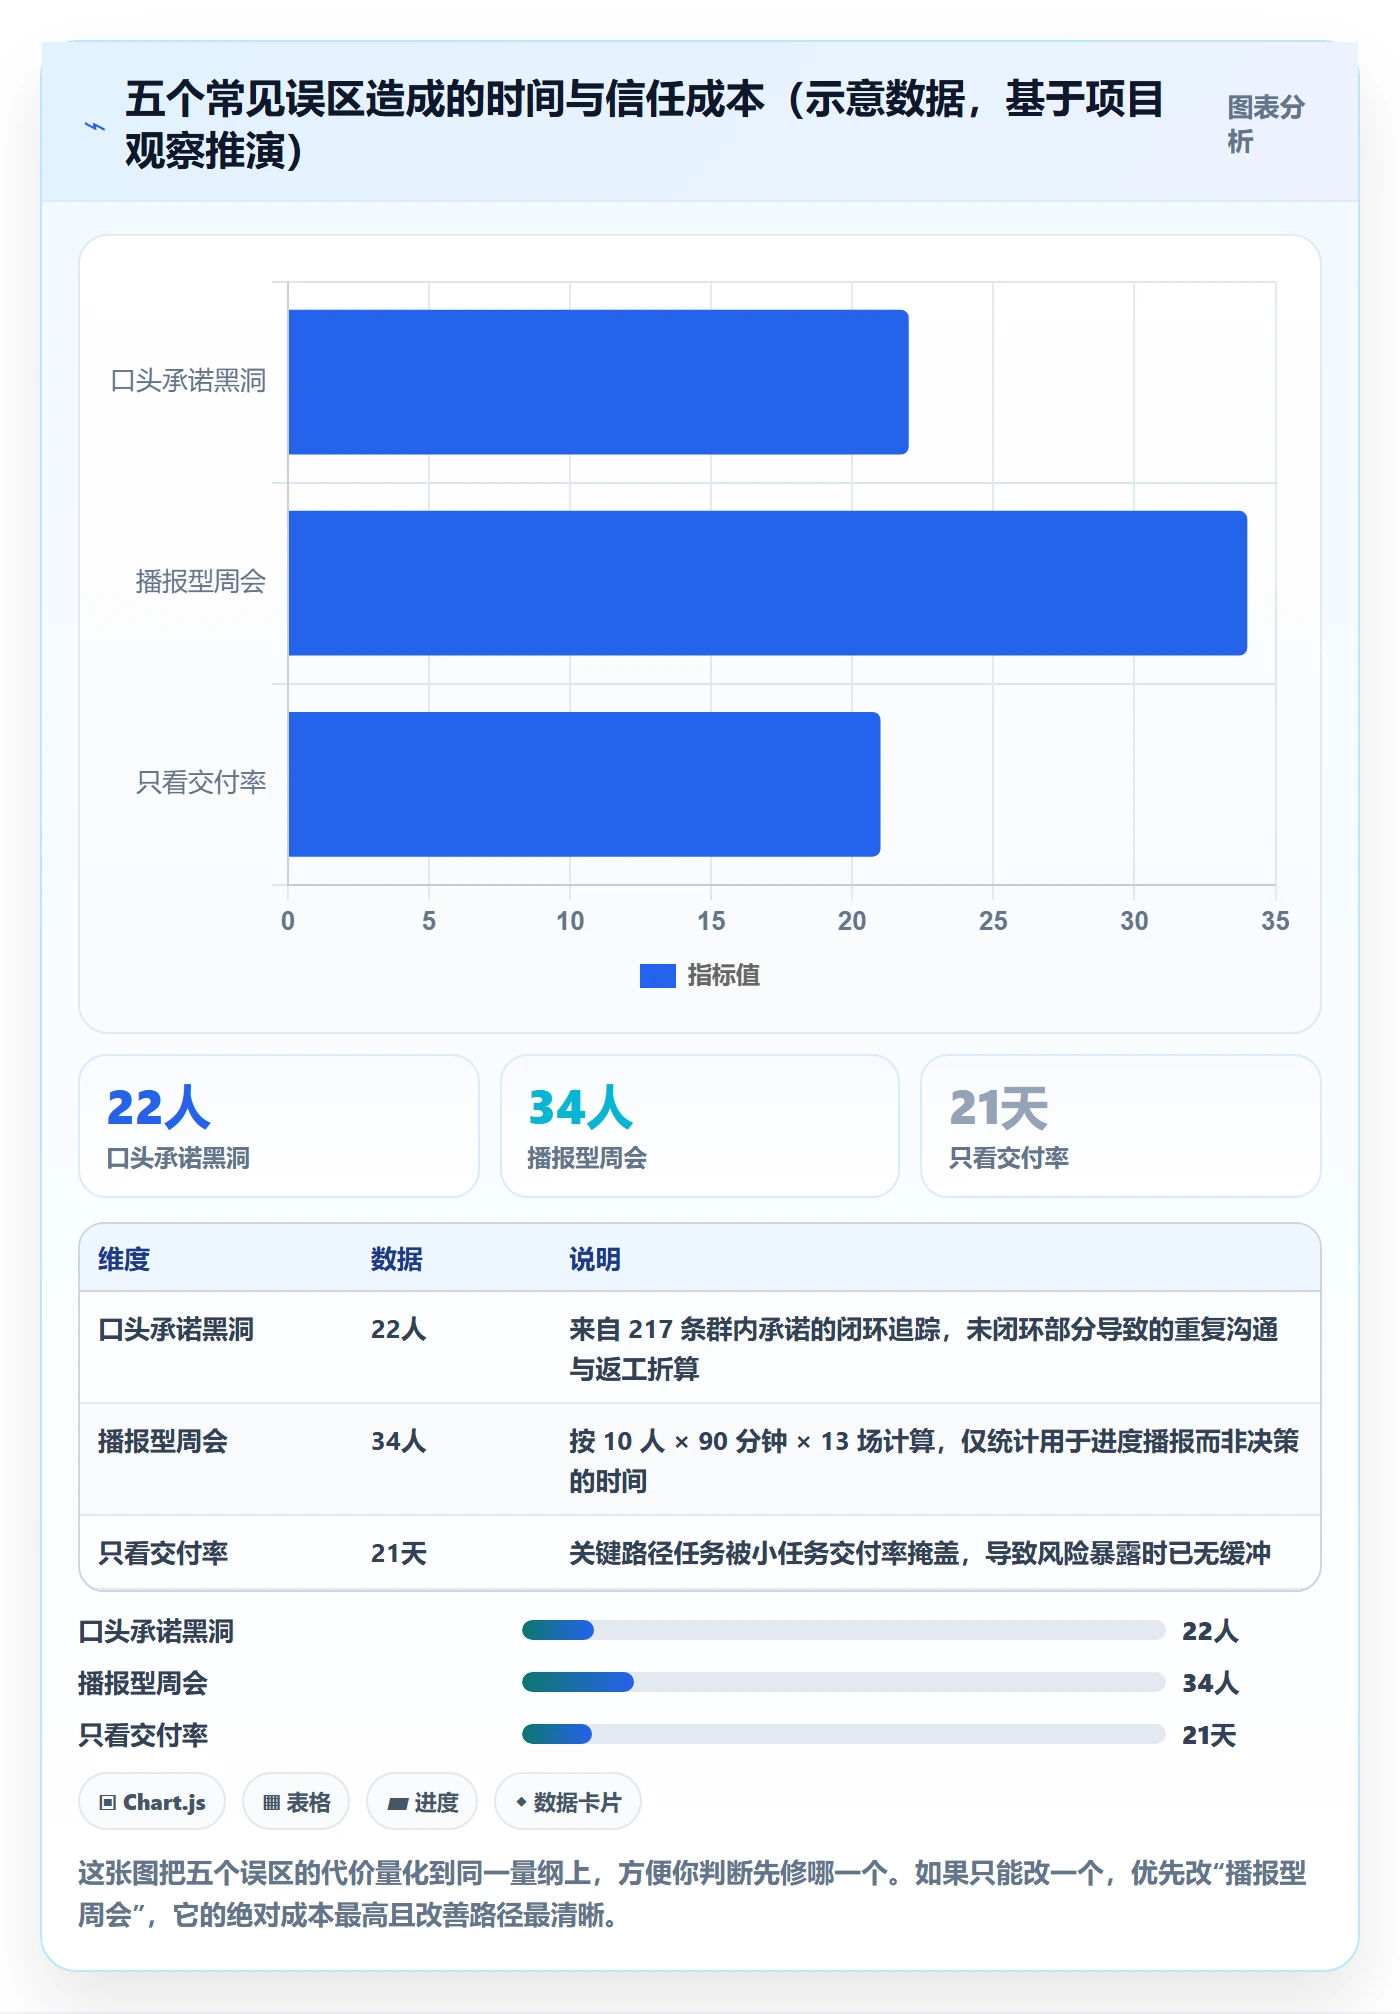This screenshot has width=1400, height=2014.
Task: Click the Chart.js tag chip
Action: (152, 1802)
